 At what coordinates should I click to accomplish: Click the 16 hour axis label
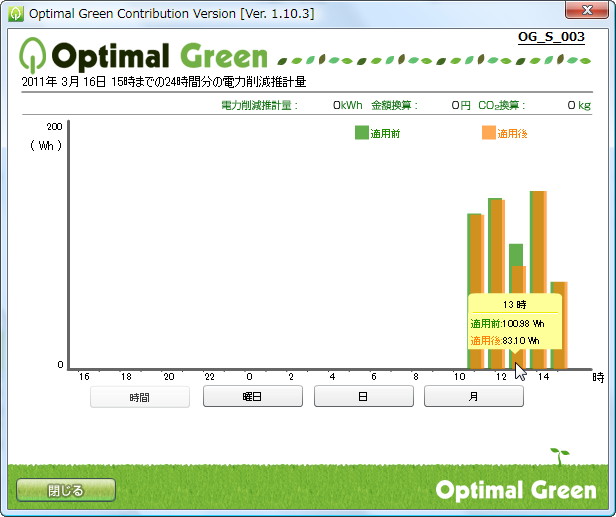[84, 376]
